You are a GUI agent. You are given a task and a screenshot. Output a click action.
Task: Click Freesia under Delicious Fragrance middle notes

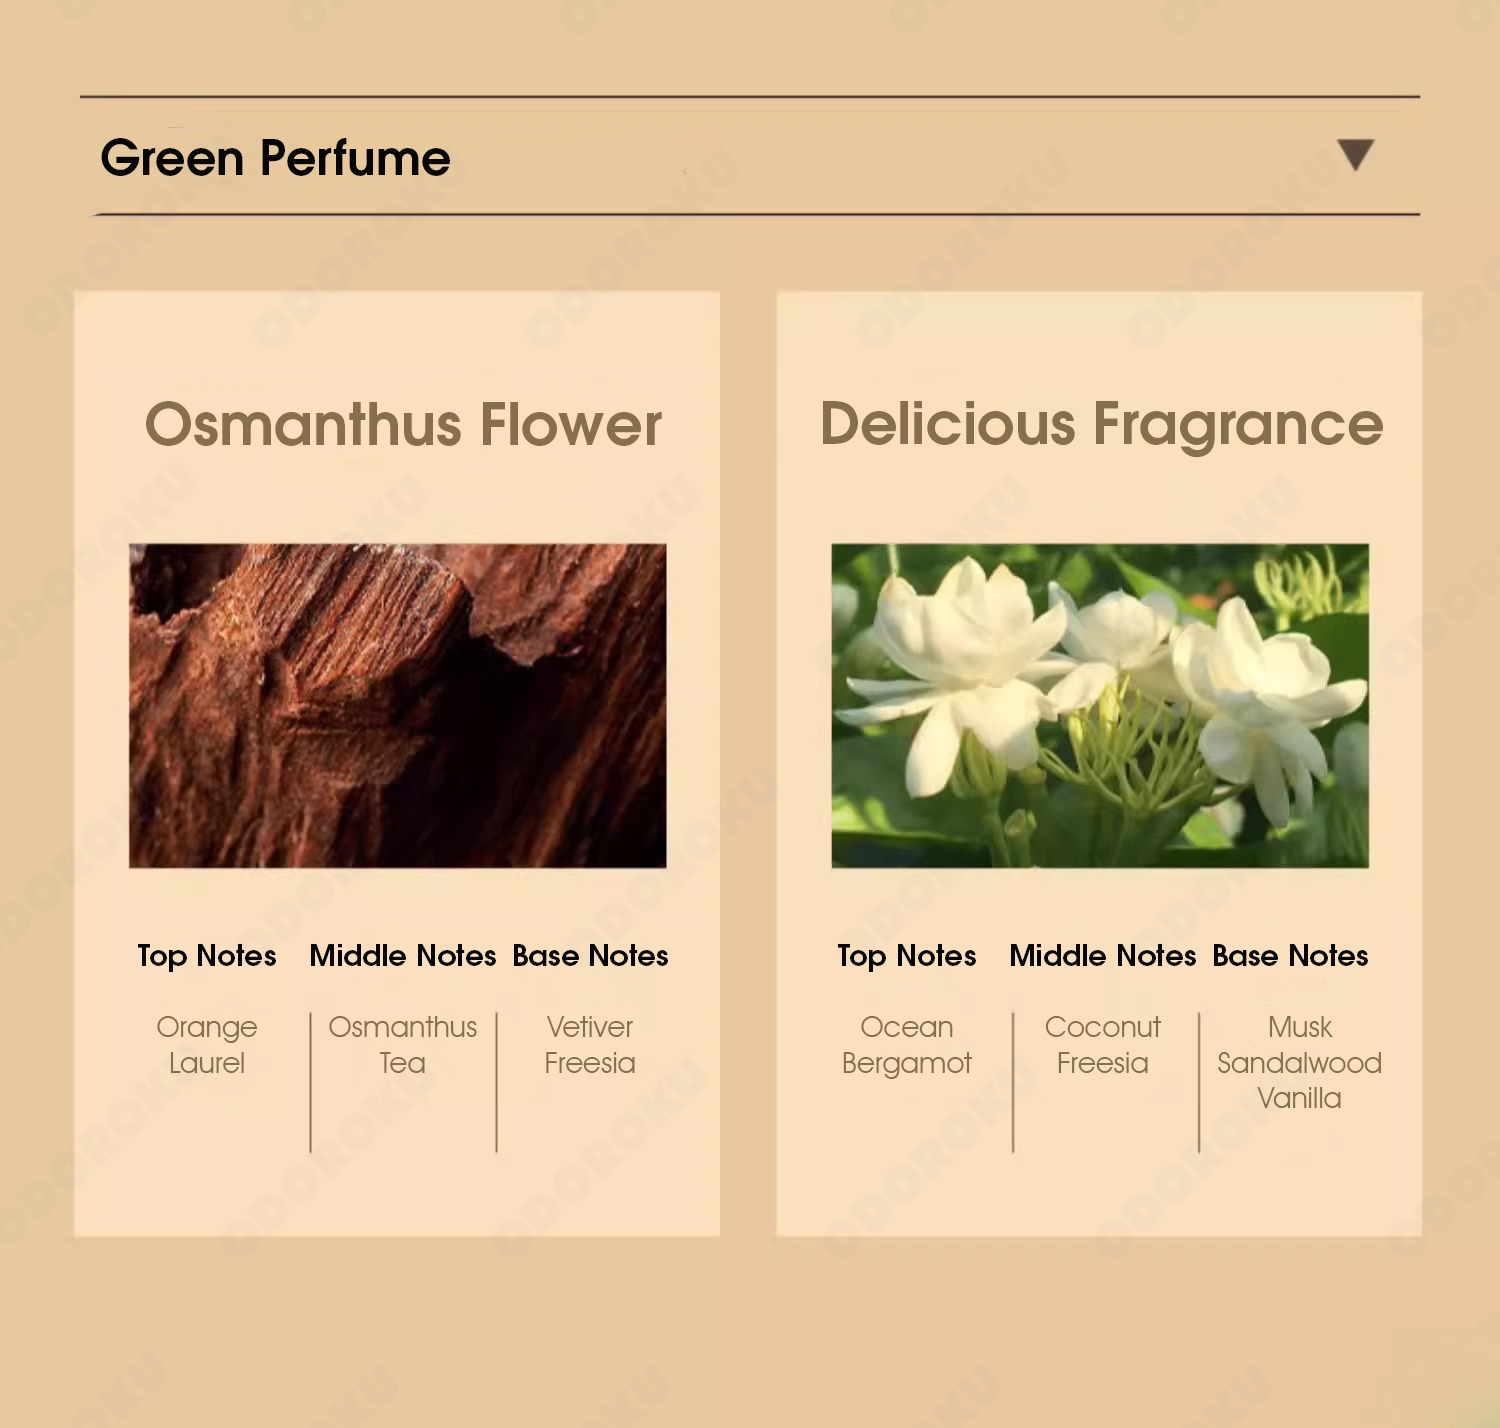click(x=1103, y=1063)
